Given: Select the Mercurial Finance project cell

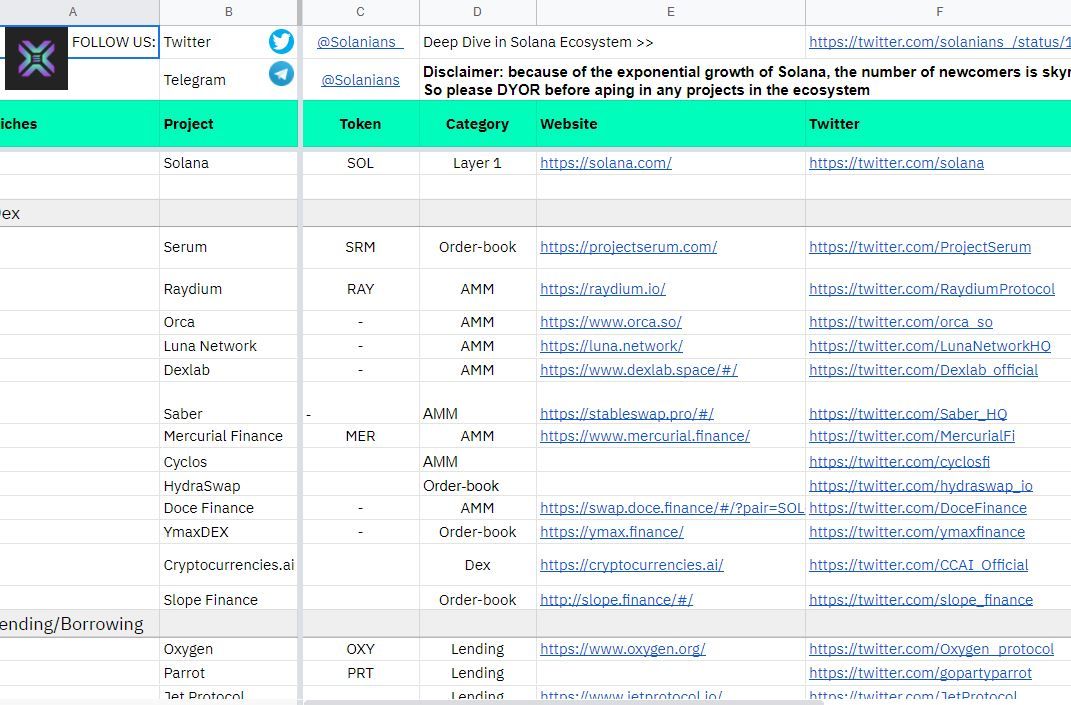Looking at the screenshot, I should point(223,436).
